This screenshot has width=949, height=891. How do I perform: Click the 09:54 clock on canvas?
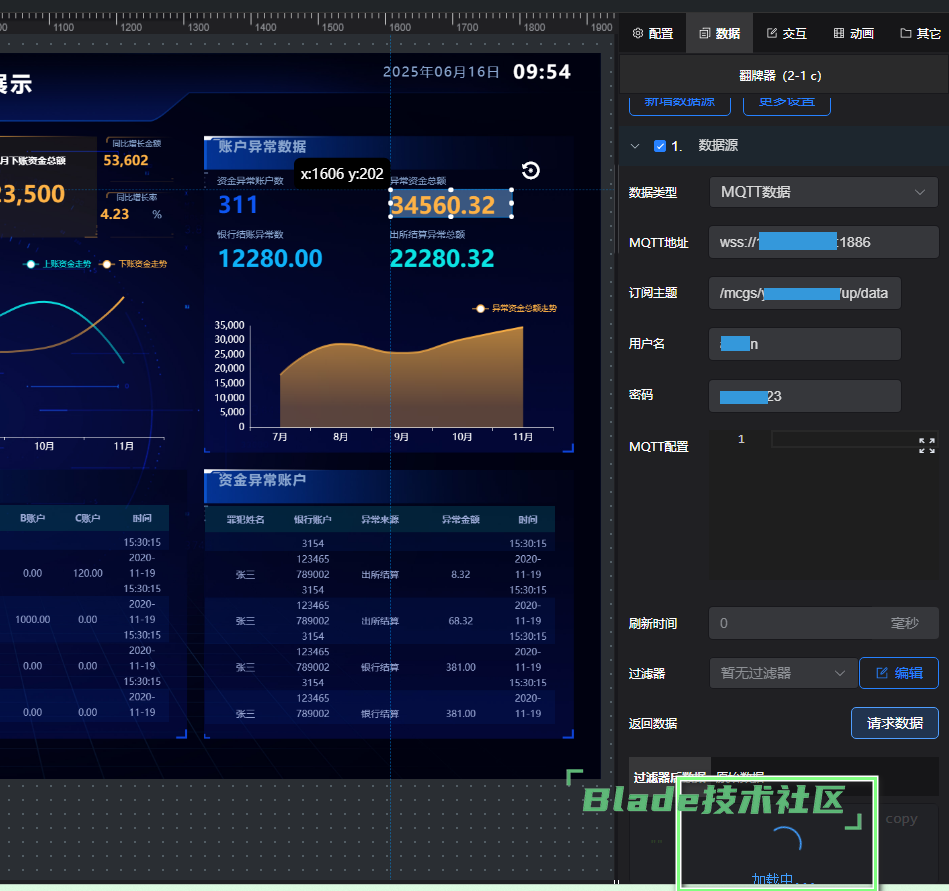tap(542, 72)
